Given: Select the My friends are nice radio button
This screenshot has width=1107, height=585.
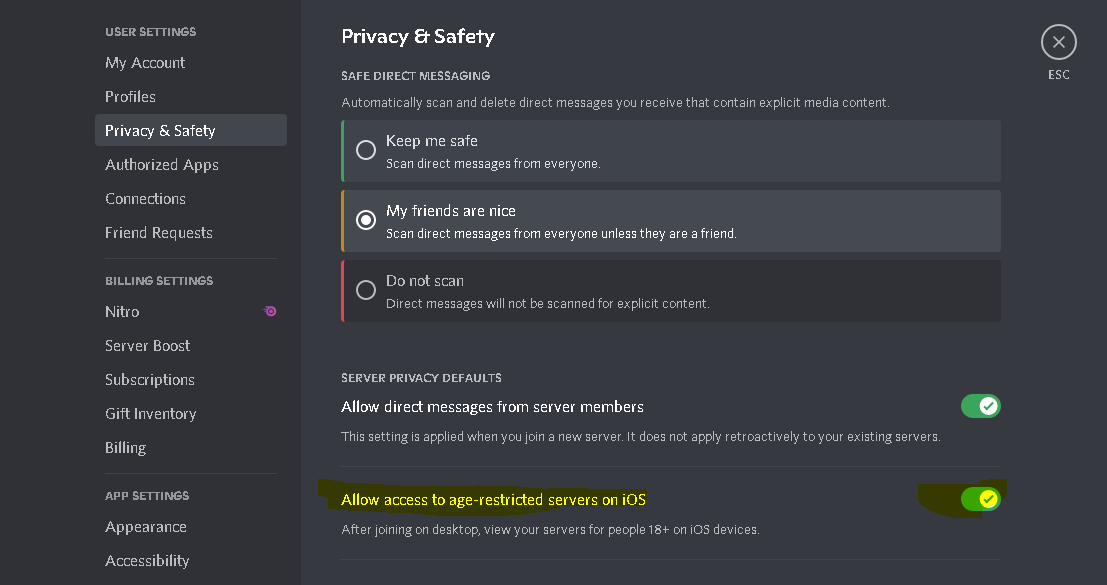Looking at the screenshot, I should point(366,219).
